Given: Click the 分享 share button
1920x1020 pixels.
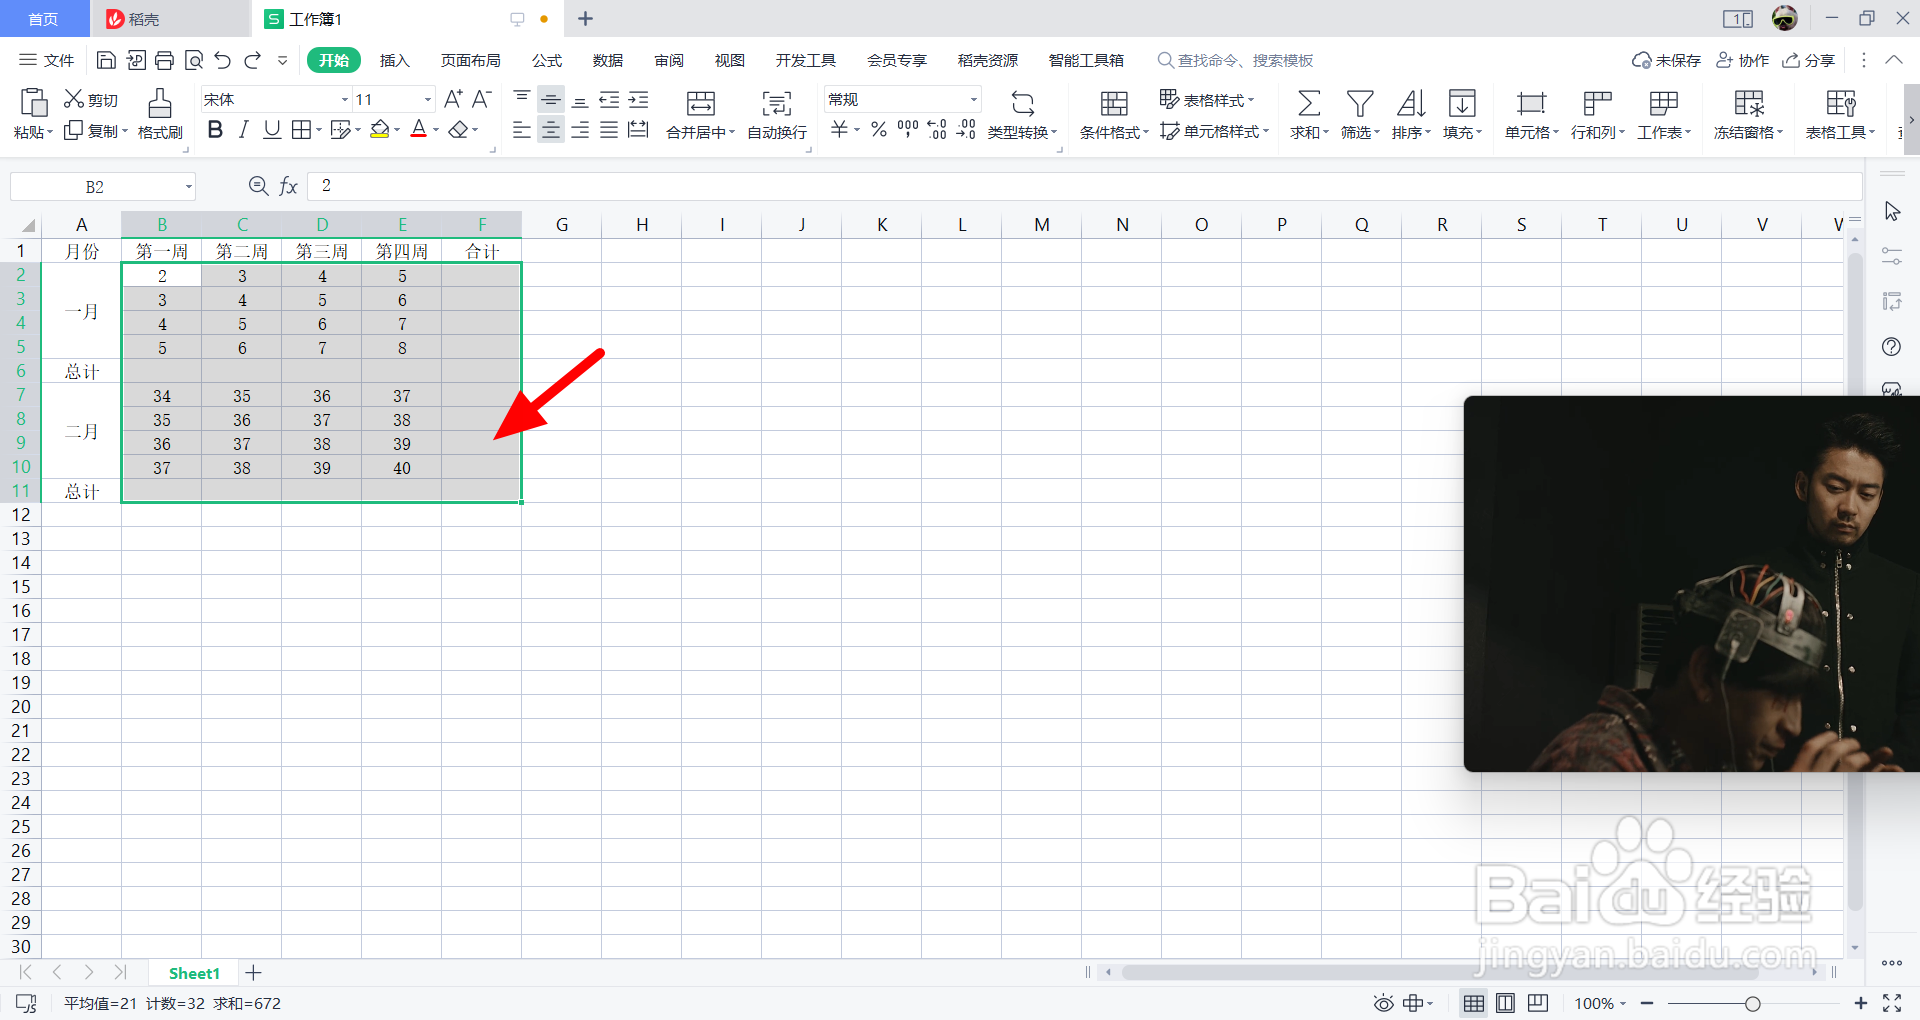Looking at the screenshot, I should pos(1809,61).
